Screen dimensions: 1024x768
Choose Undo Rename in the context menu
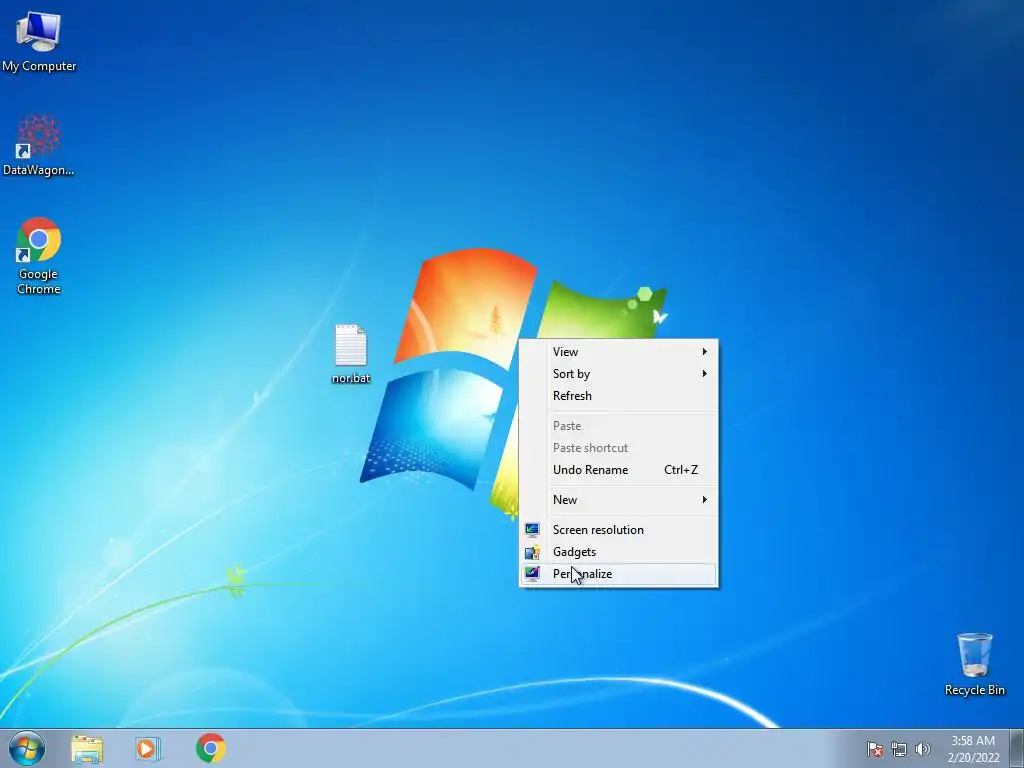[x=618, y=470]
